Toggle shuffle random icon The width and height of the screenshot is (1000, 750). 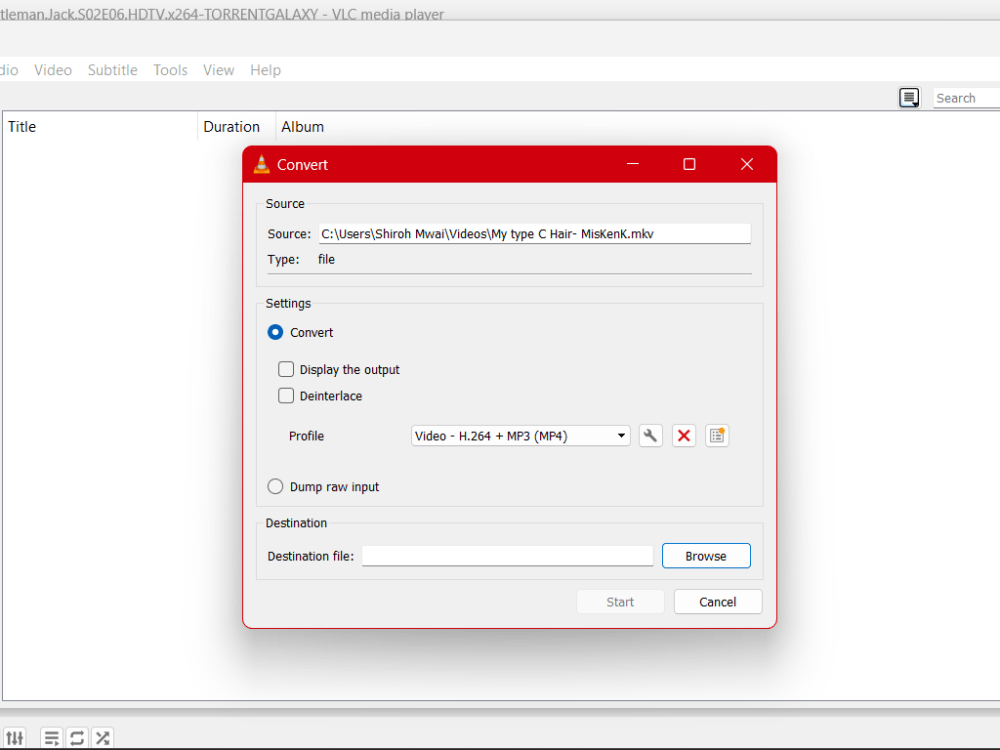[103, 738]
